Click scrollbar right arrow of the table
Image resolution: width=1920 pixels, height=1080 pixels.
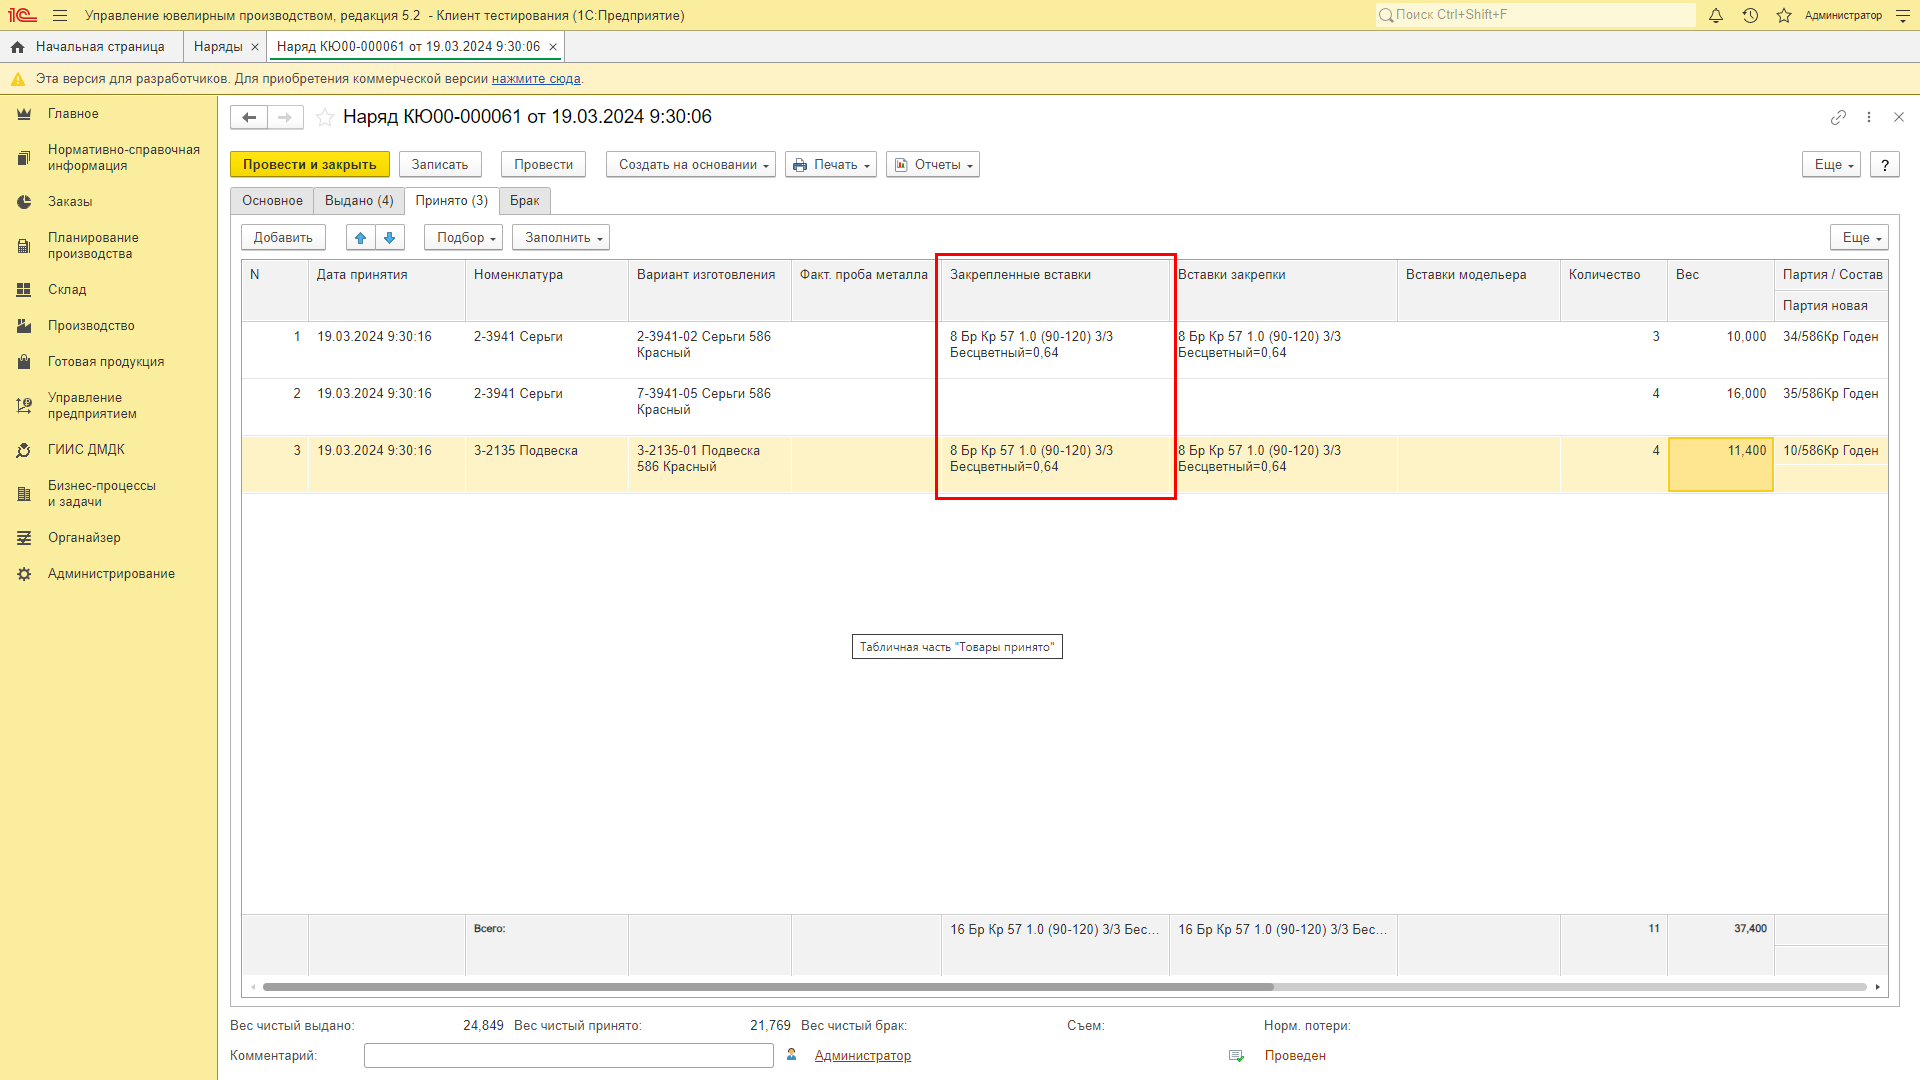(x=1878, y=987)
